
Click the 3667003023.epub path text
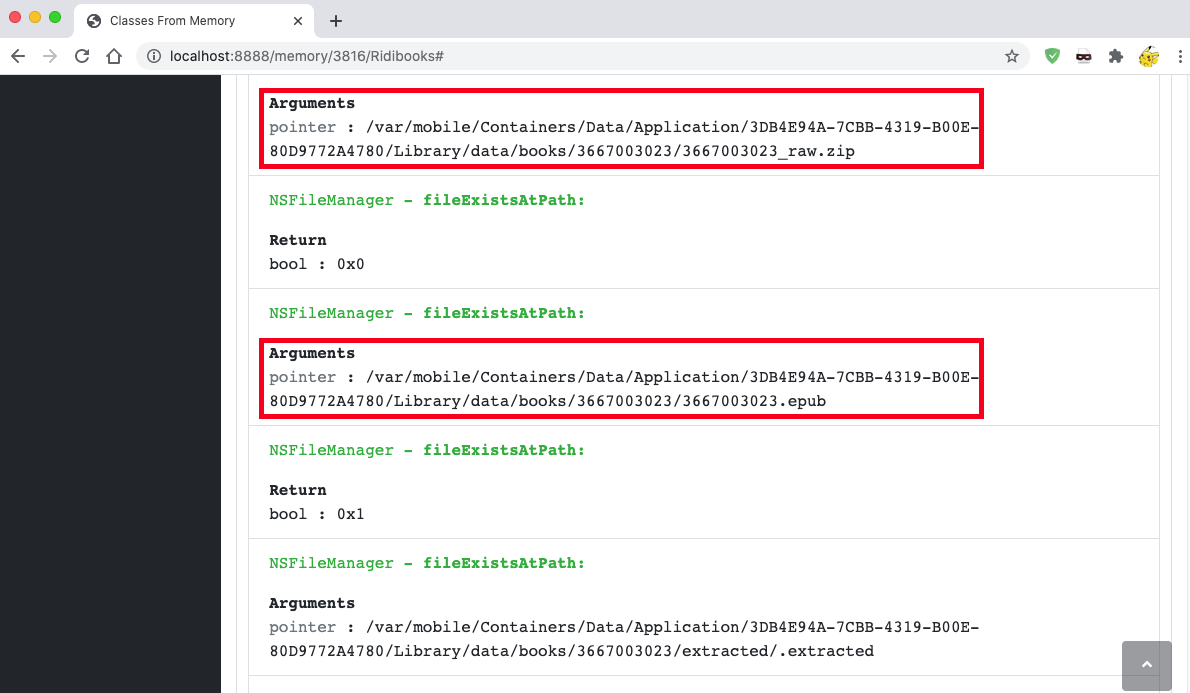[x=623, y=389]
